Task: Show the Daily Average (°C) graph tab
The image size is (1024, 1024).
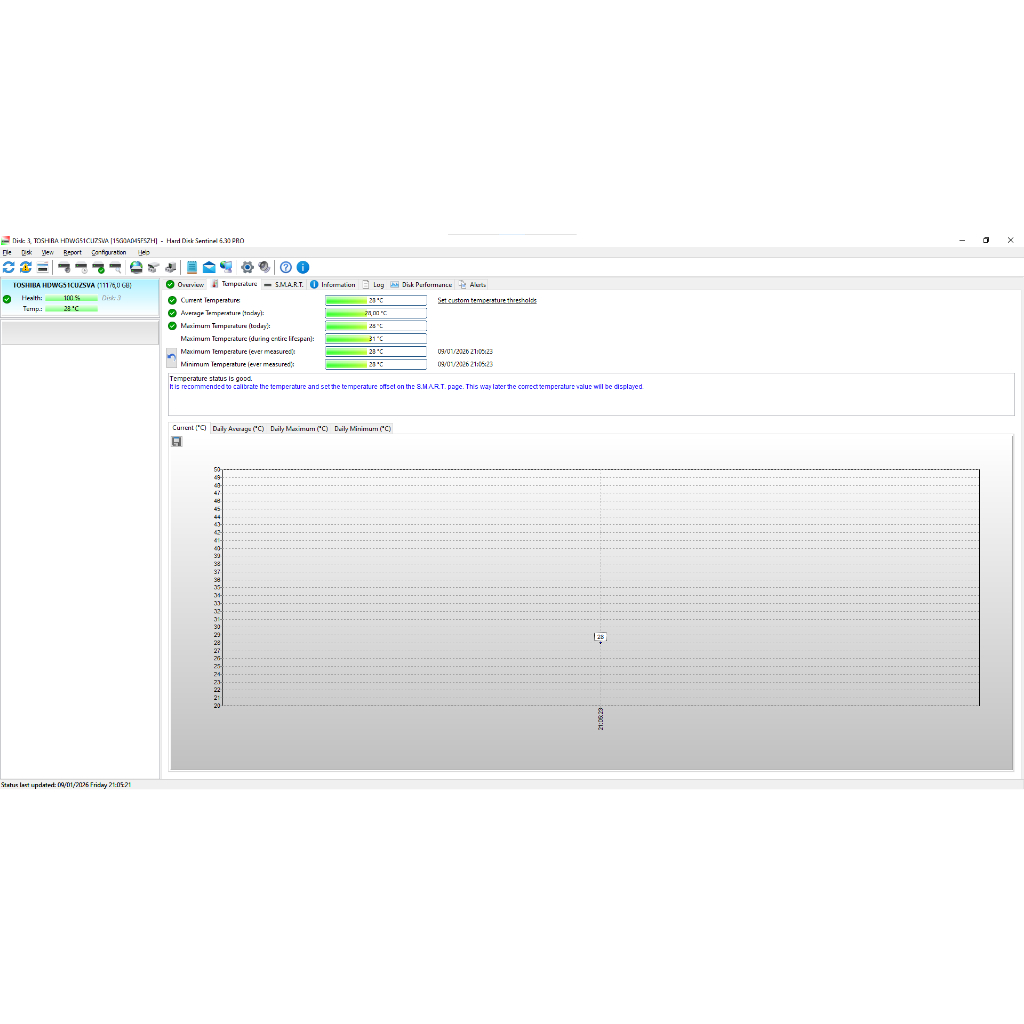Action: coord(238,428)
